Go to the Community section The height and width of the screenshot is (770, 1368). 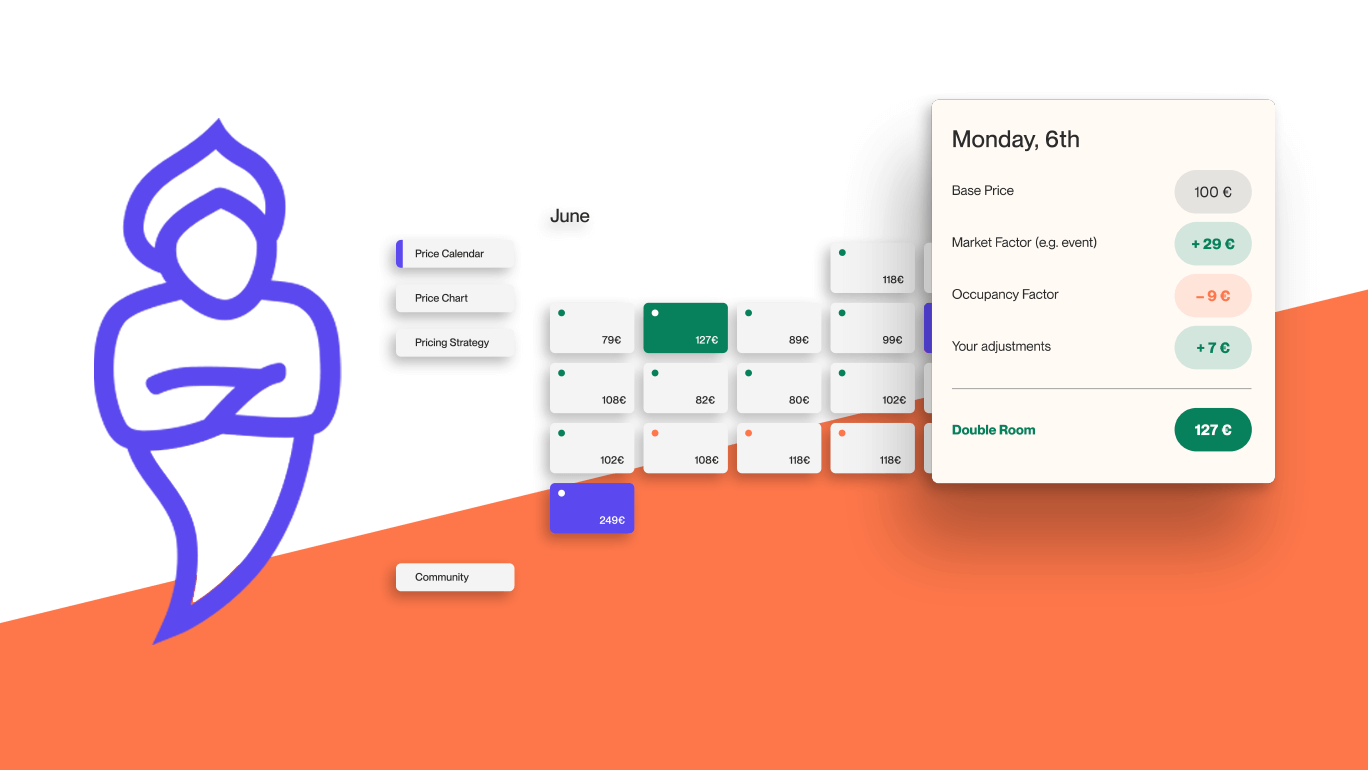tap(455, 577)
